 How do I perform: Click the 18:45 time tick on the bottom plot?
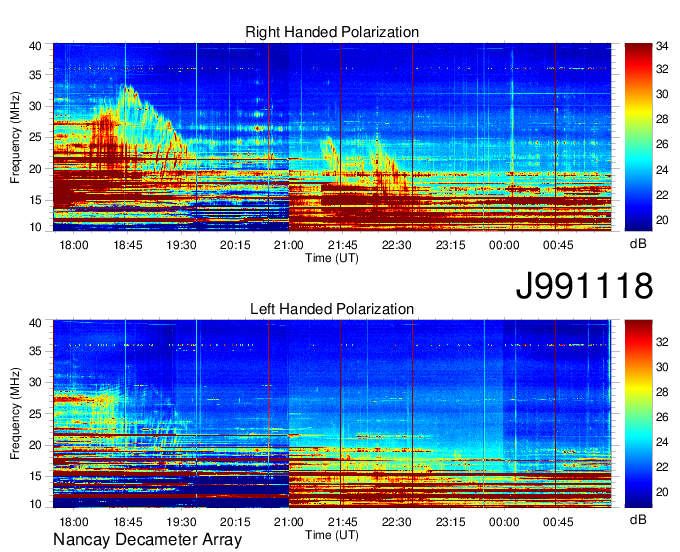(x=128, y=522)
